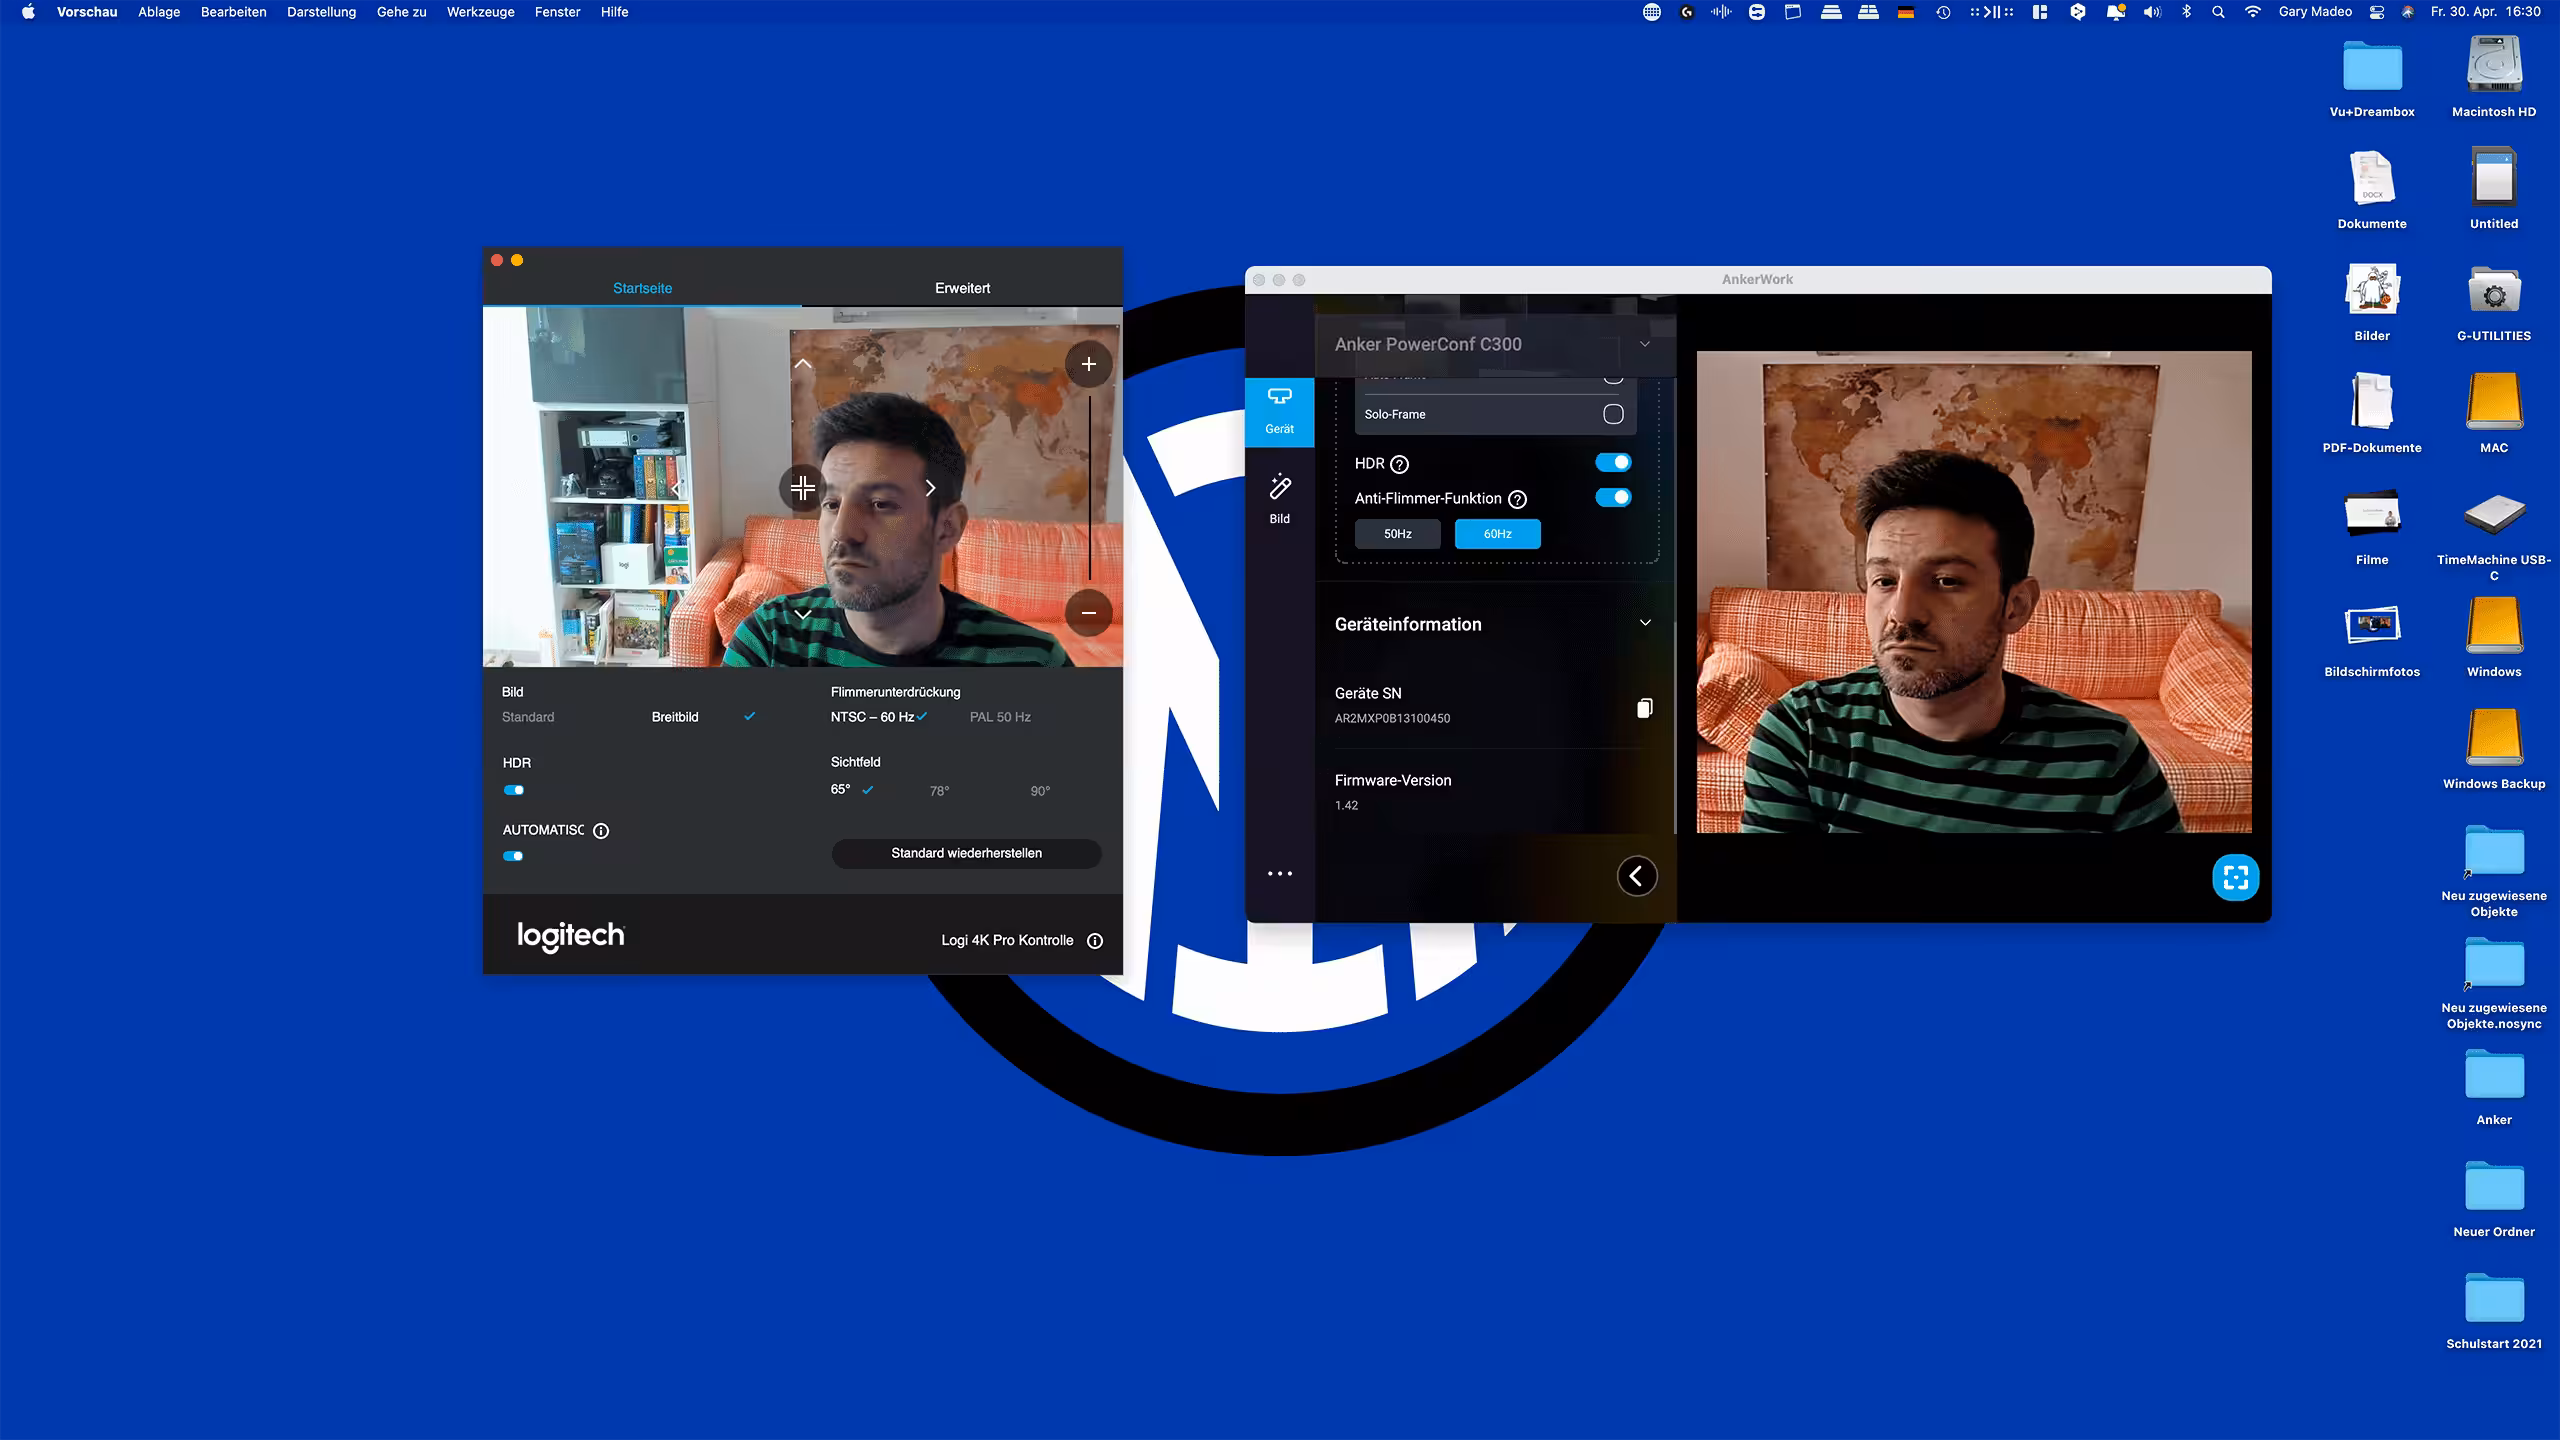Click the zoom slider track in Logitech preview
2560x1440 pixels.
pos(1089,488)
